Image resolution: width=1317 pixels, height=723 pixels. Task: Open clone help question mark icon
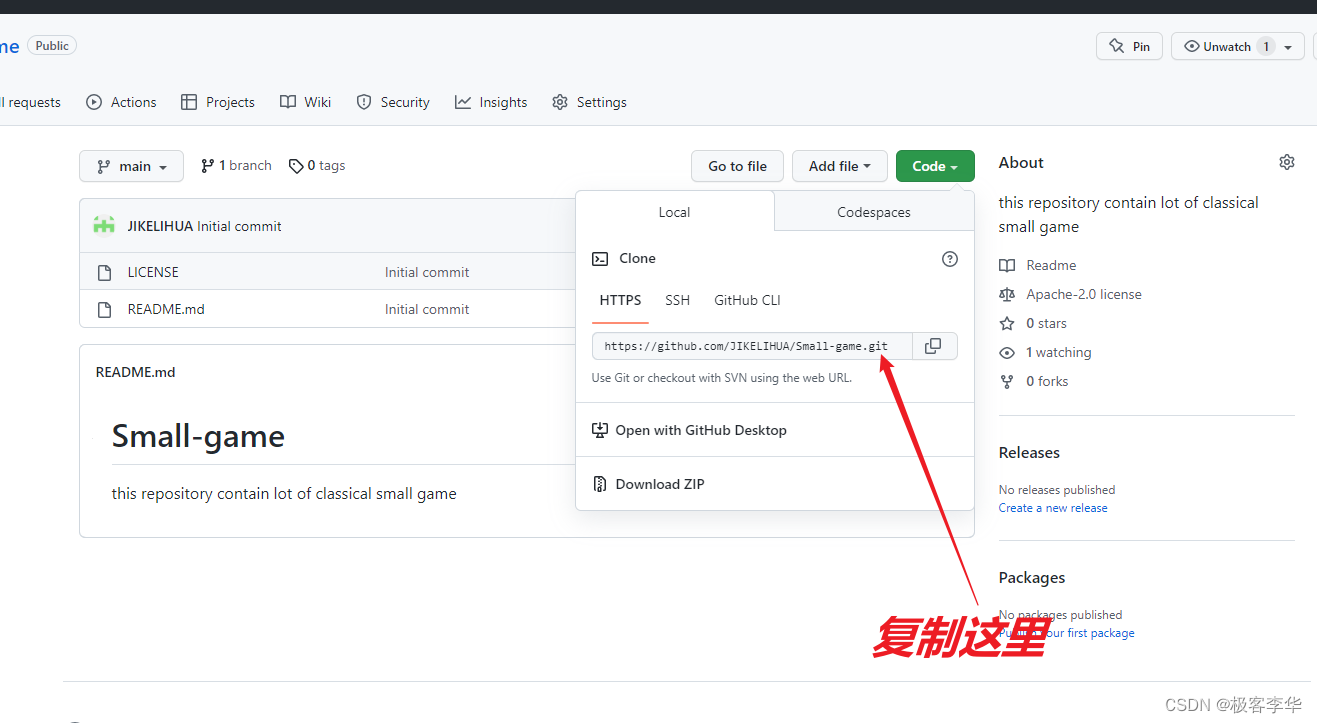coord(950,259)
